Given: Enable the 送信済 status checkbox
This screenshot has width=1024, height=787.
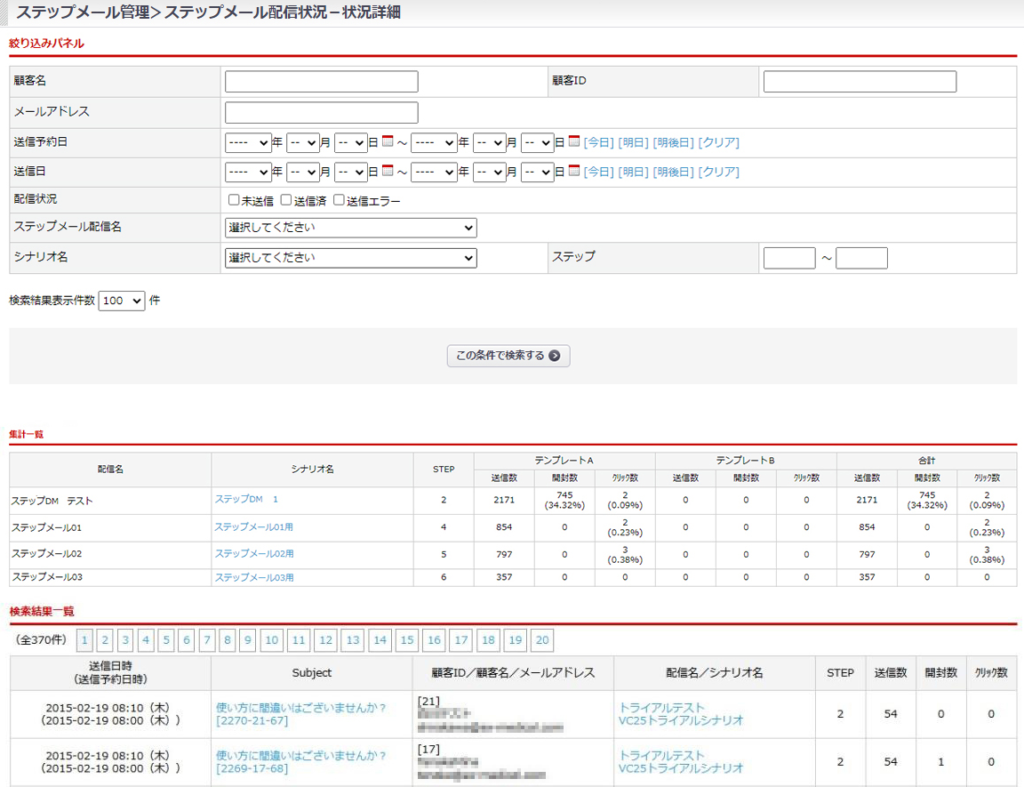Looking at the screenshot, I should 286,200.
